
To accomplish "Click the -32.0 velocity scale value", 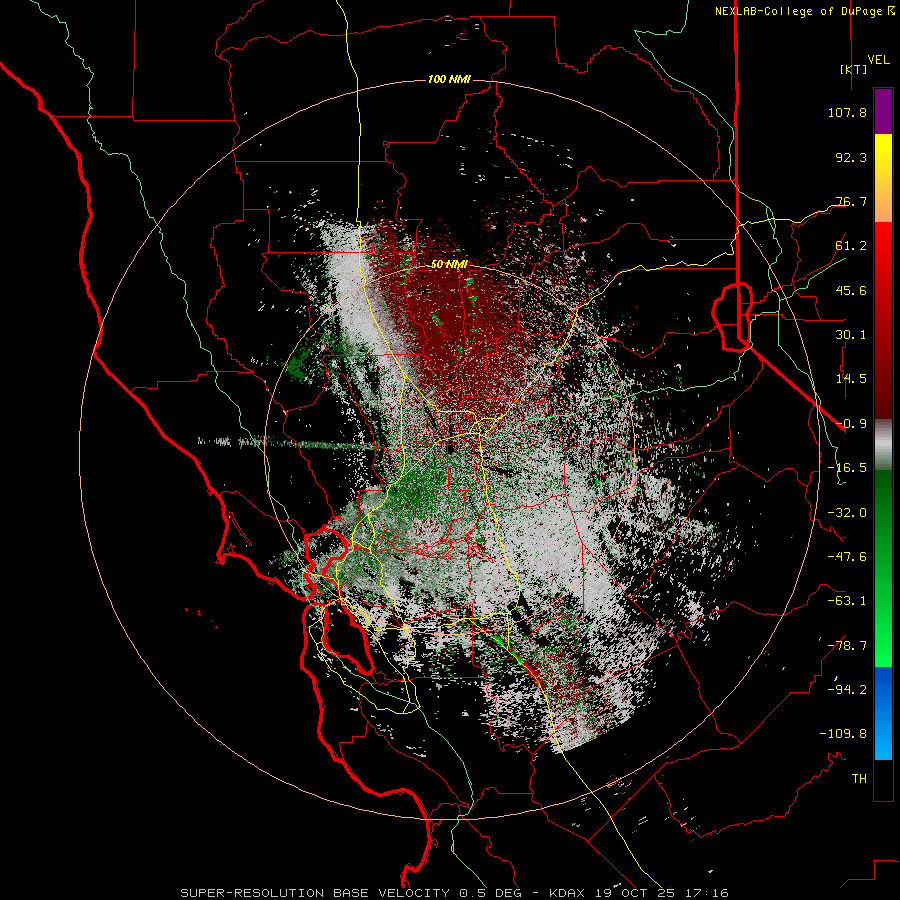I will [x=847, y=513].
